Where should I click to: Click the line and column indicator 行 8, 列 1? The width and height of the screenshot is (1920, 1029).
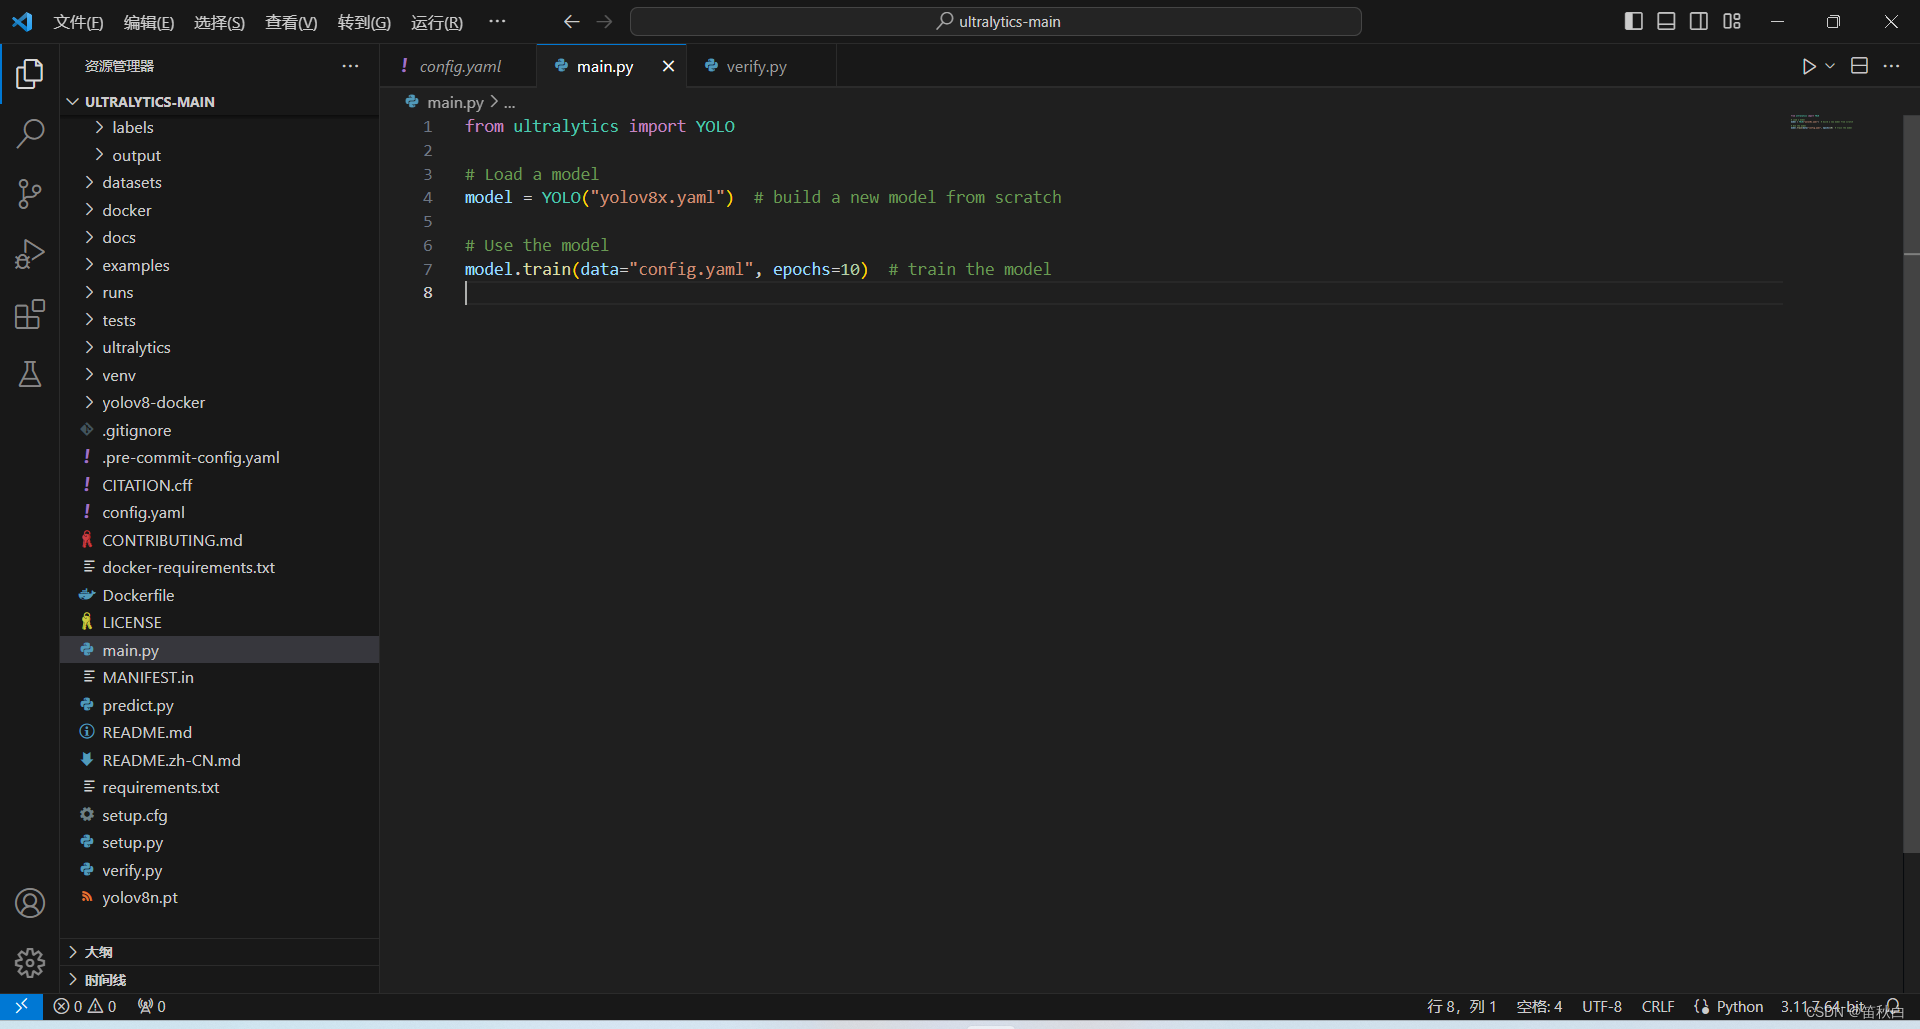pos(1461,1006)
